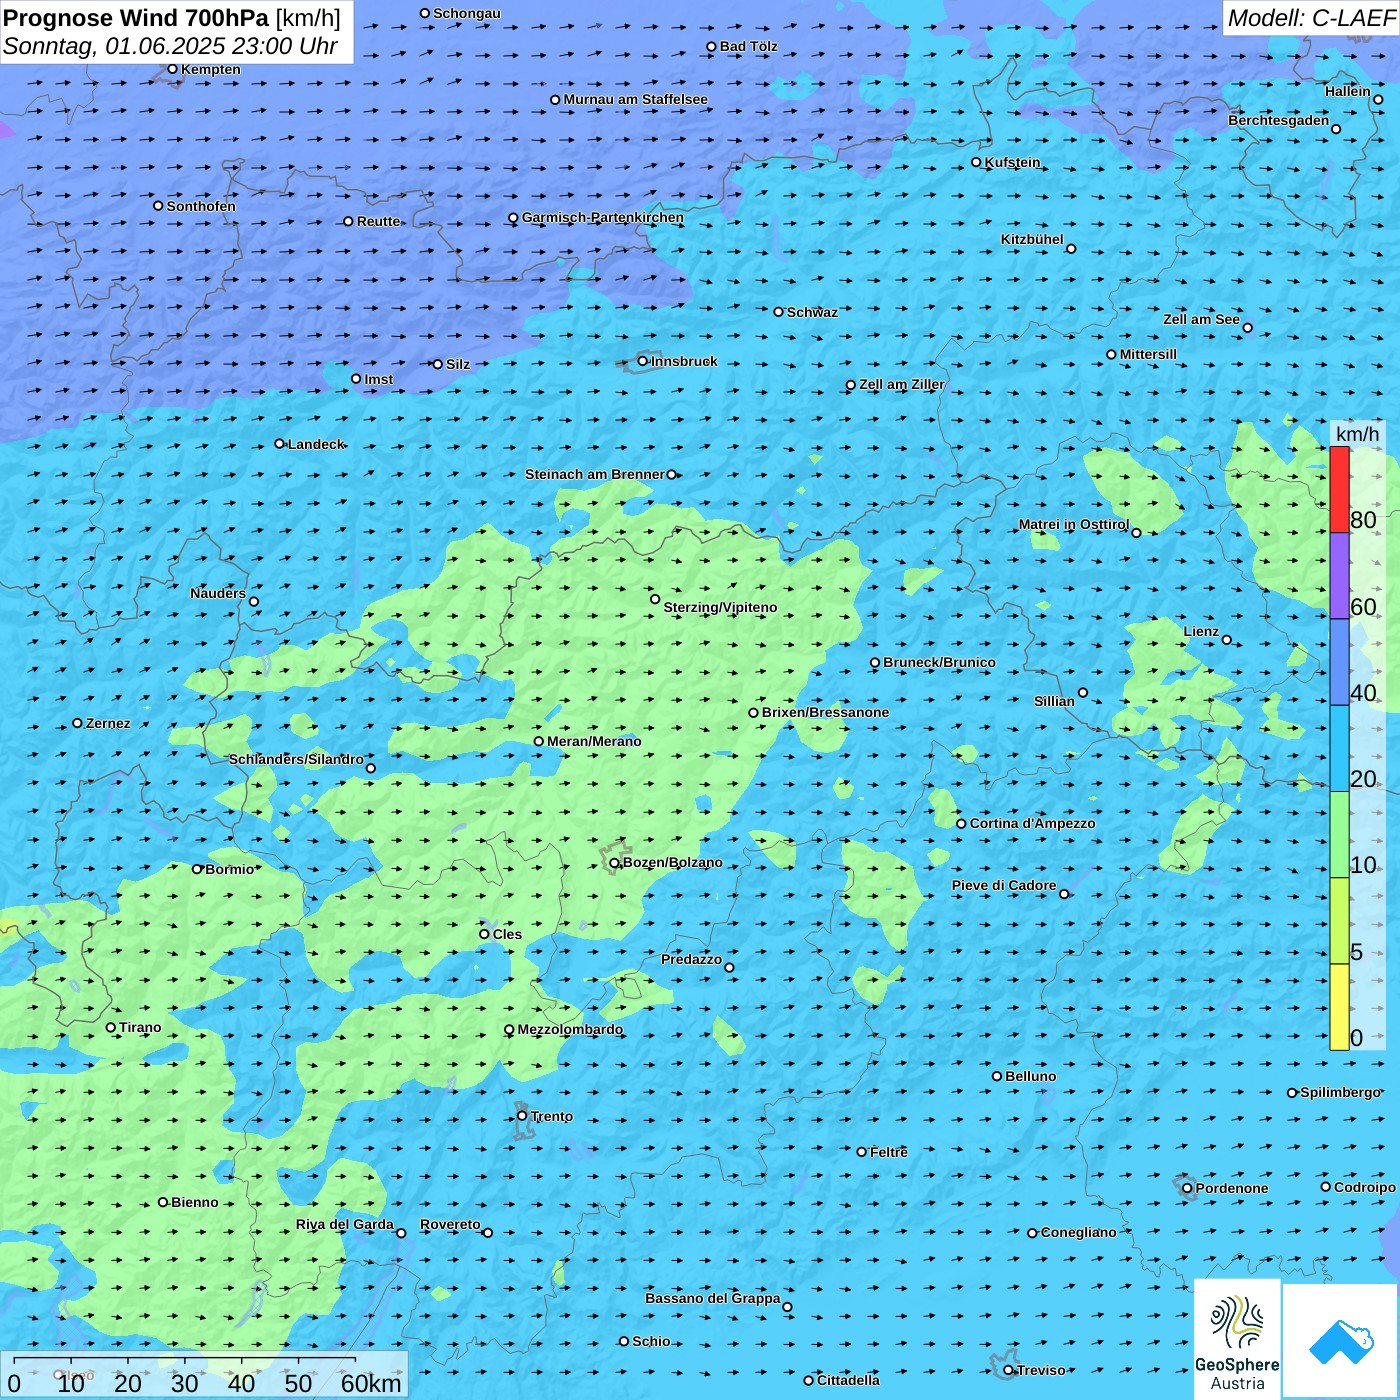This screenshot has width=1400, height=1400.
Task: Click the Sillian label
Action: (x=1054, y=701)
